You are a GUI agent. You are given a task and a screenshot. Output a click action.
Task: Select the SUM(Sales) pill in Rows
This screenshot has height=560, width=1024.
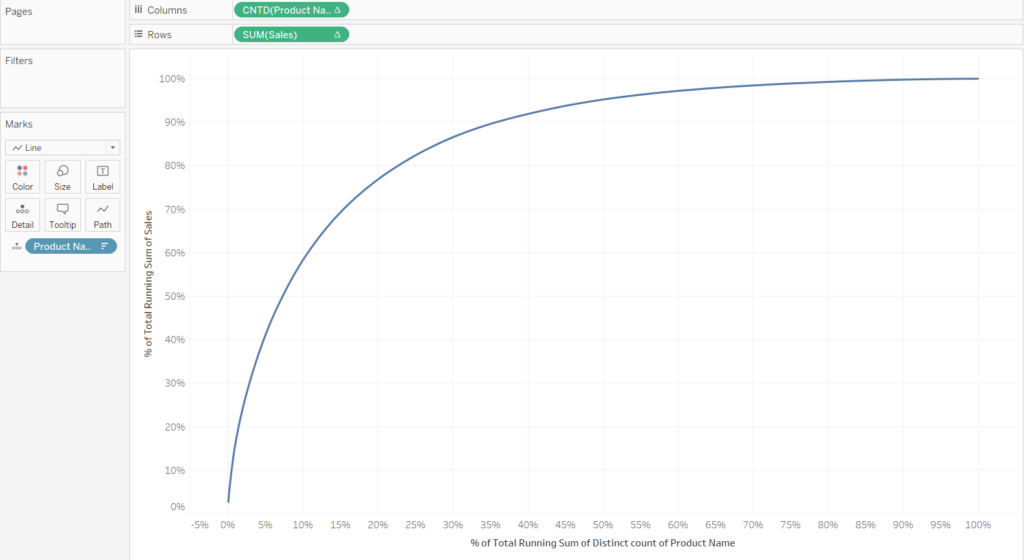coord(291,35)
